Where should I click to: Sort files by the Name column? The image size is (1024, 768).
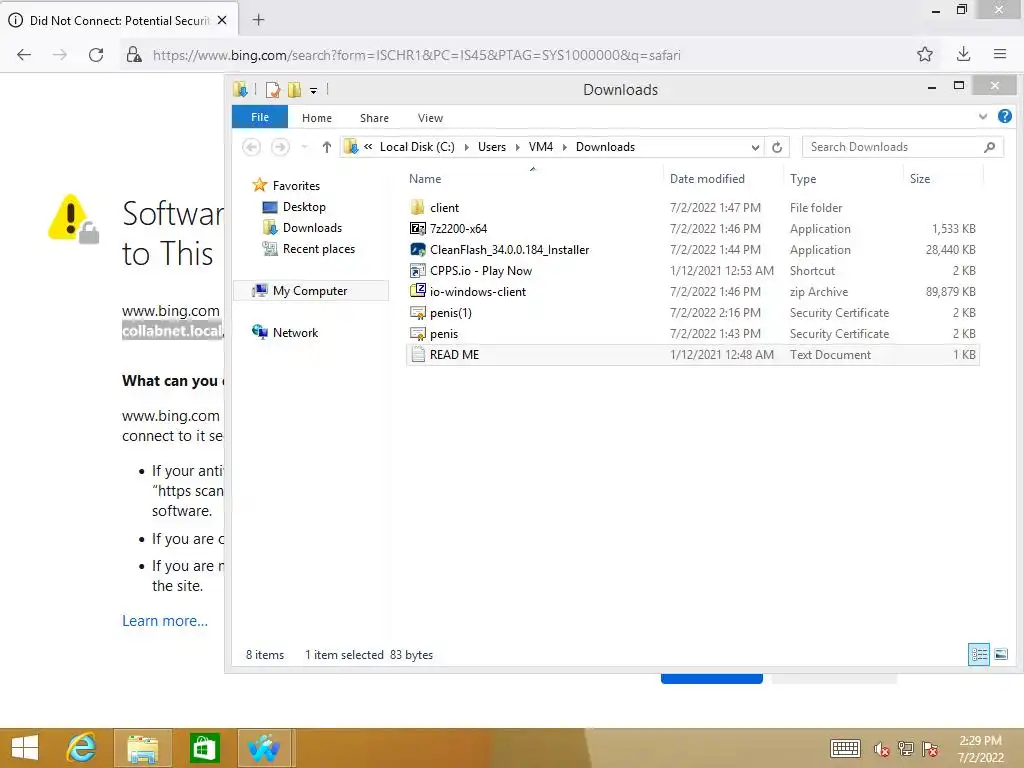[425, 179]
